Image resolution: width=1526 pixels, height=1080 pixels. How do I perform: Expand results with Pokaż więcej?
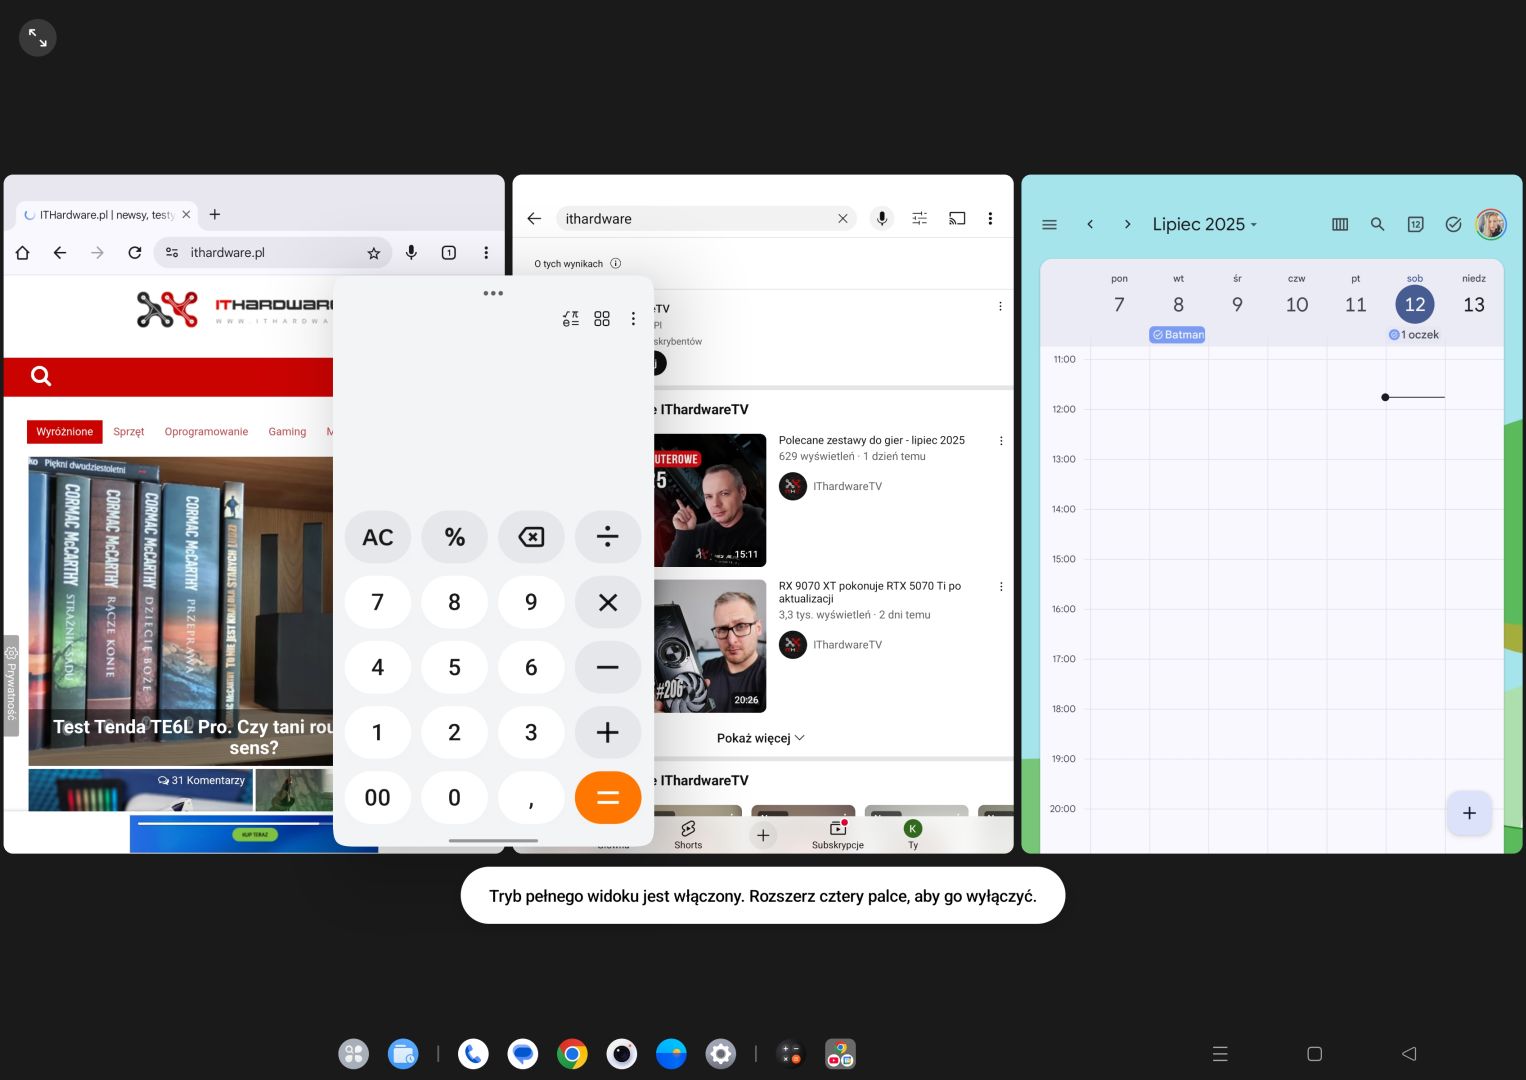click(x=761, y=738)
